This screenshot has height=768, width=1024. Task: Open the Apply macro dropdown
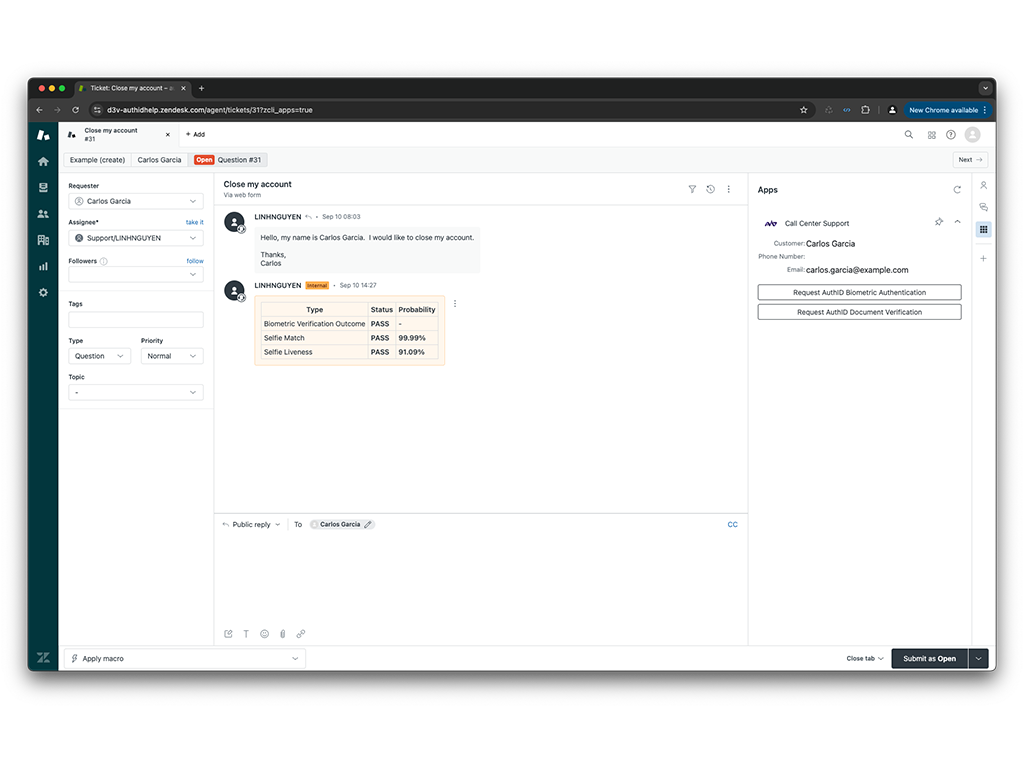184,658
